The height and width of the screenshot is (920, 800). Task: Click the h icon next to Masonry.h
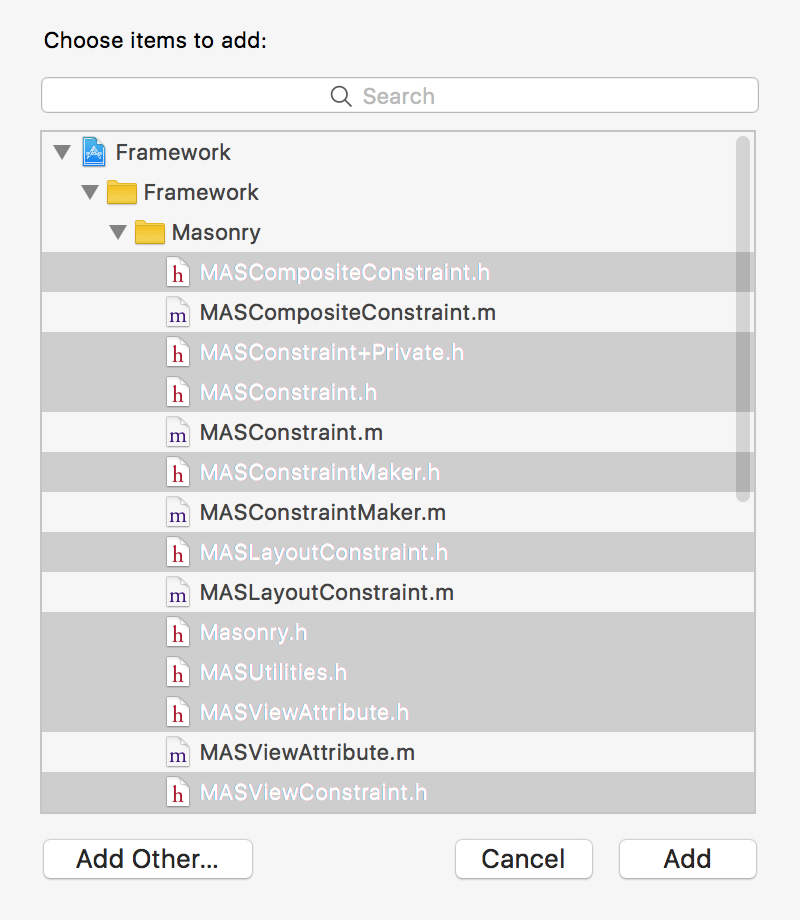point(177,632)
